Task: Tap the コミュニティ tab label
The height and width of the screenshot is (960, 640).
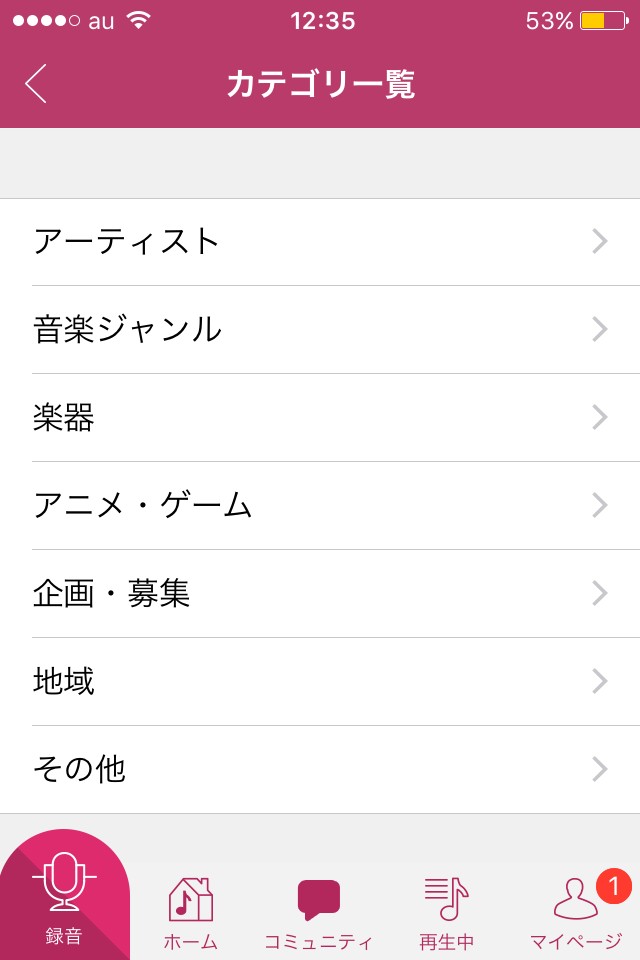Action: click(319, 941)
